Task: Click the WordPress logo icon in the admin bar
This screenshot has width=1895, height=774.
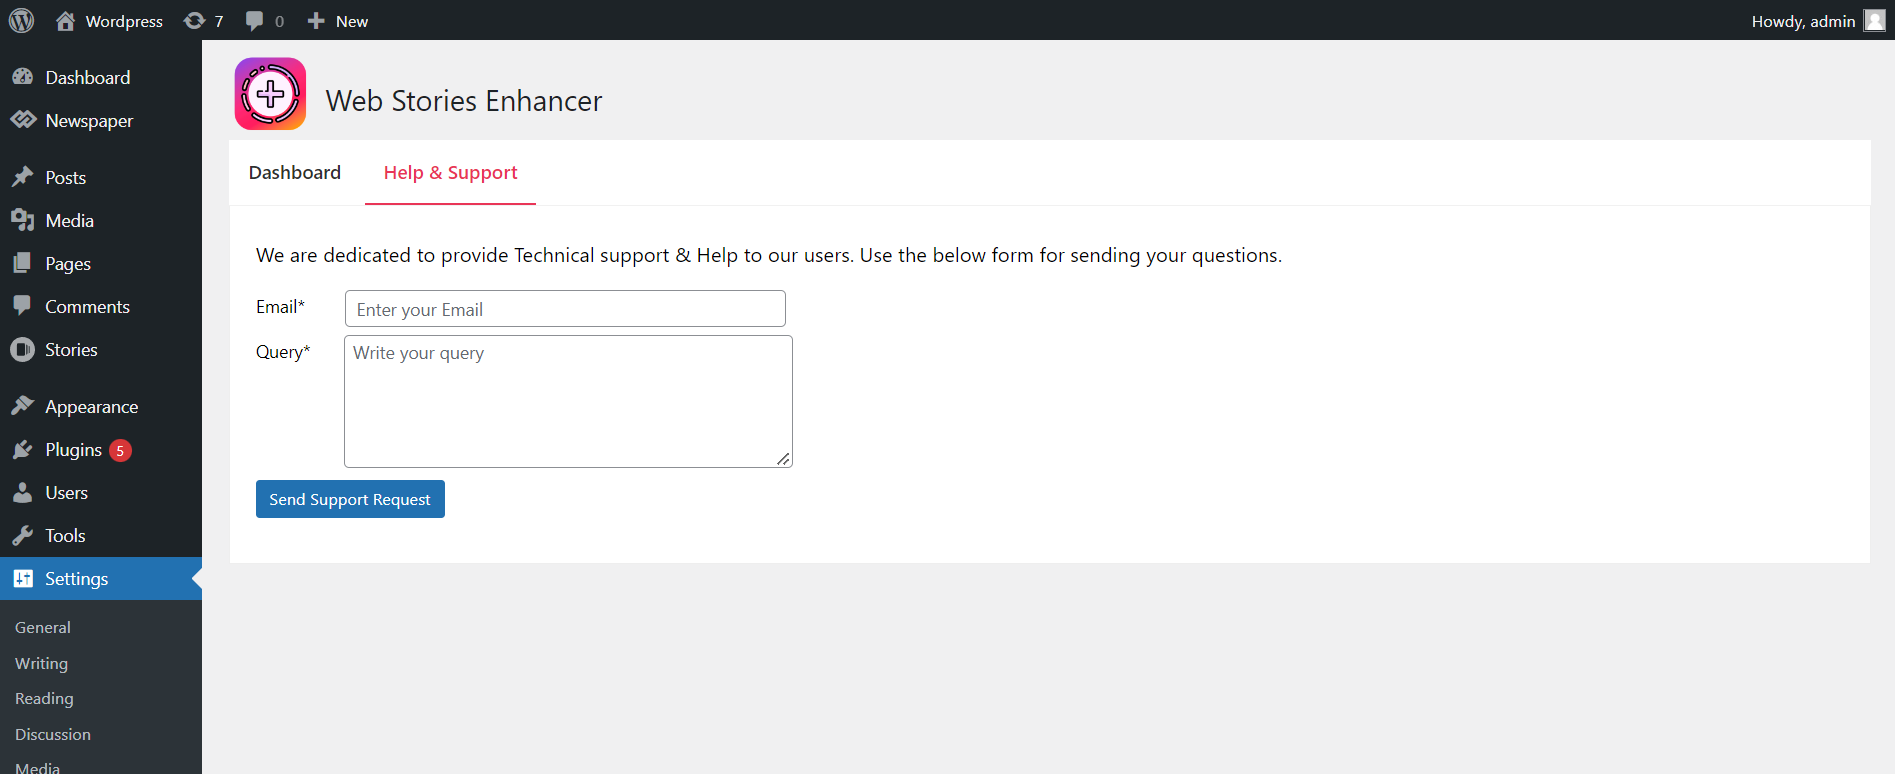Action: [x=21, y=20]
